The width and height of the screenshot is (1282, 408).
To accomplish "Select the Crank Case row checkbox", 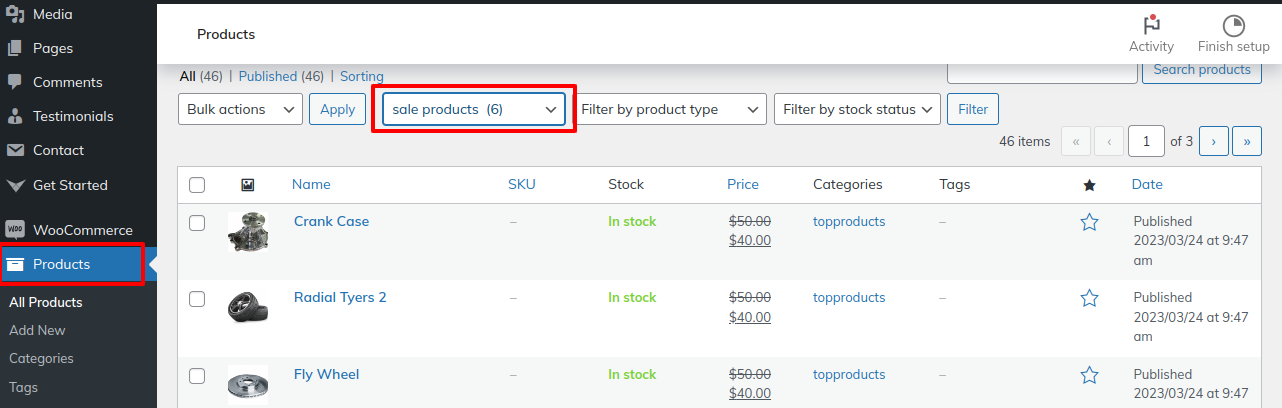I will tap(197, 223).
